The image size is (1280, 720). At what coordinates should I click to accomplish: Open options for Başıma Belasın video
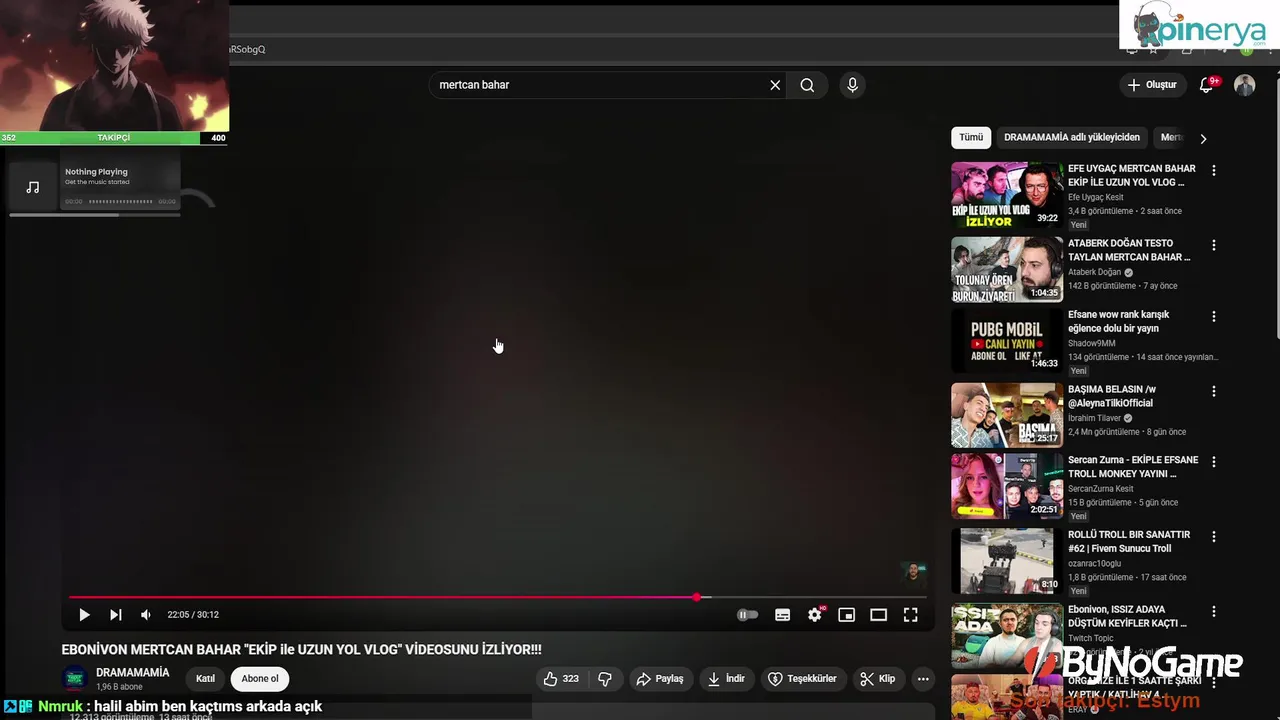pos(1214,392)
